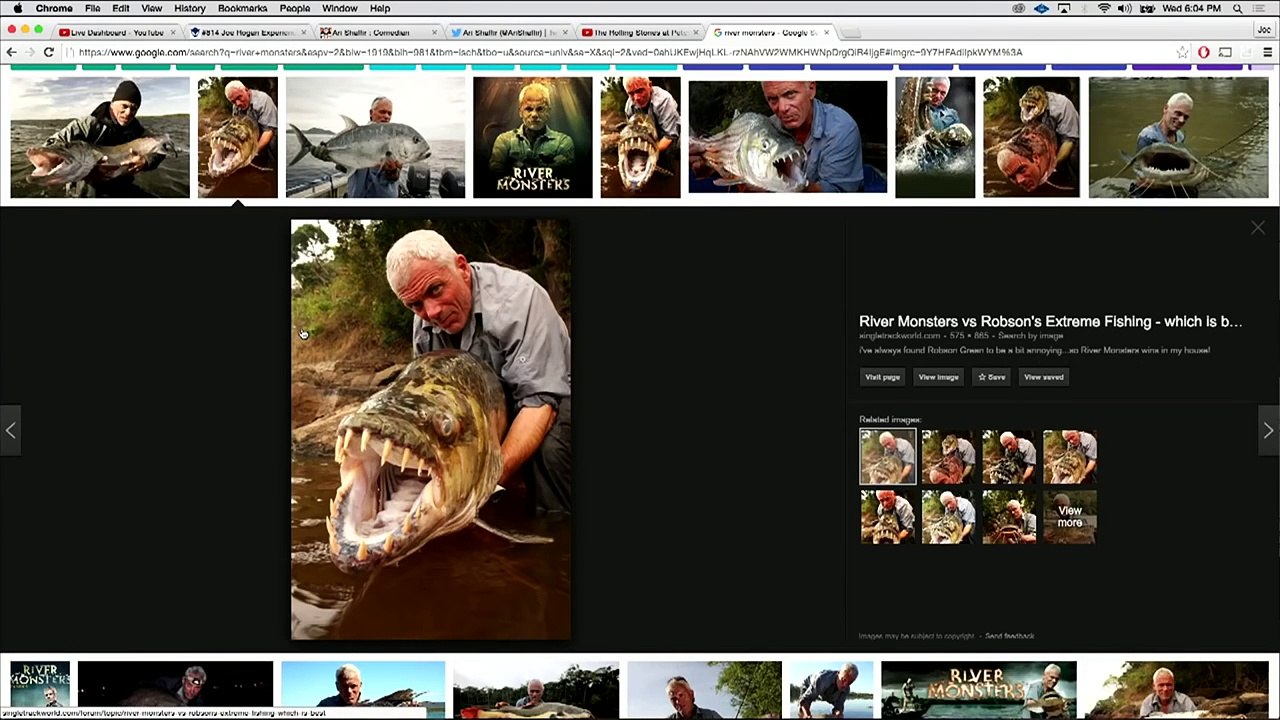
Task: Click View more in related images
Action: coord(1070,517)
